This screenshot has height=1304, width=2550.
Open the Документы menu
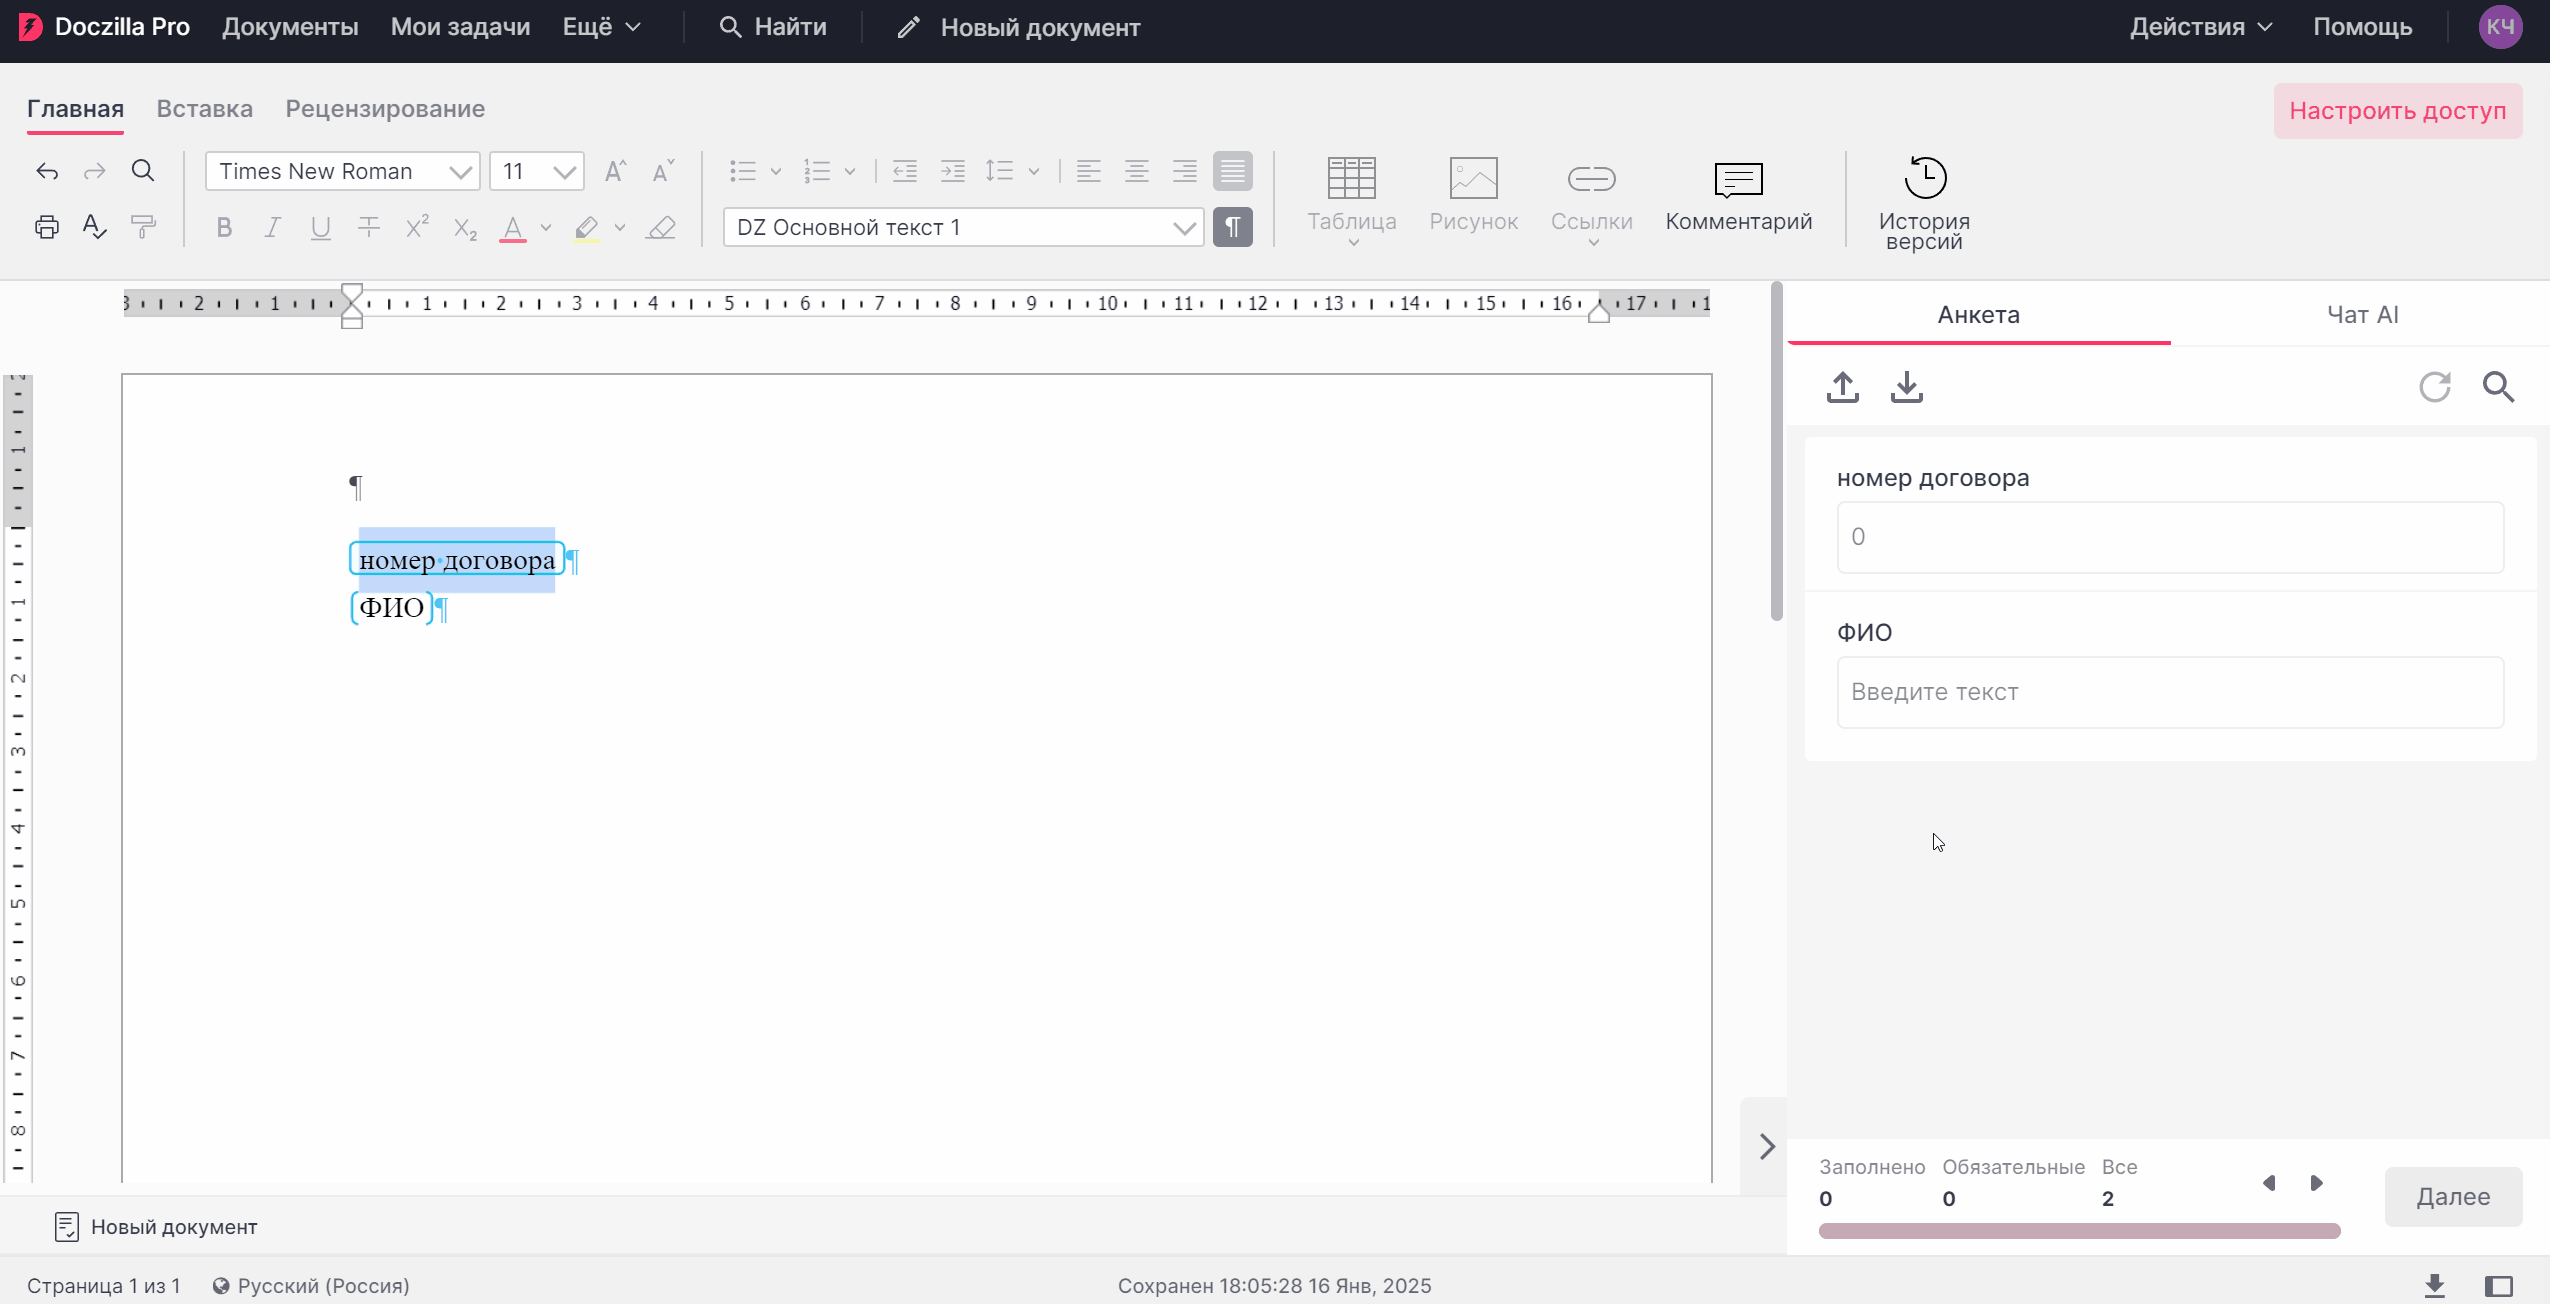coord(290,27)
